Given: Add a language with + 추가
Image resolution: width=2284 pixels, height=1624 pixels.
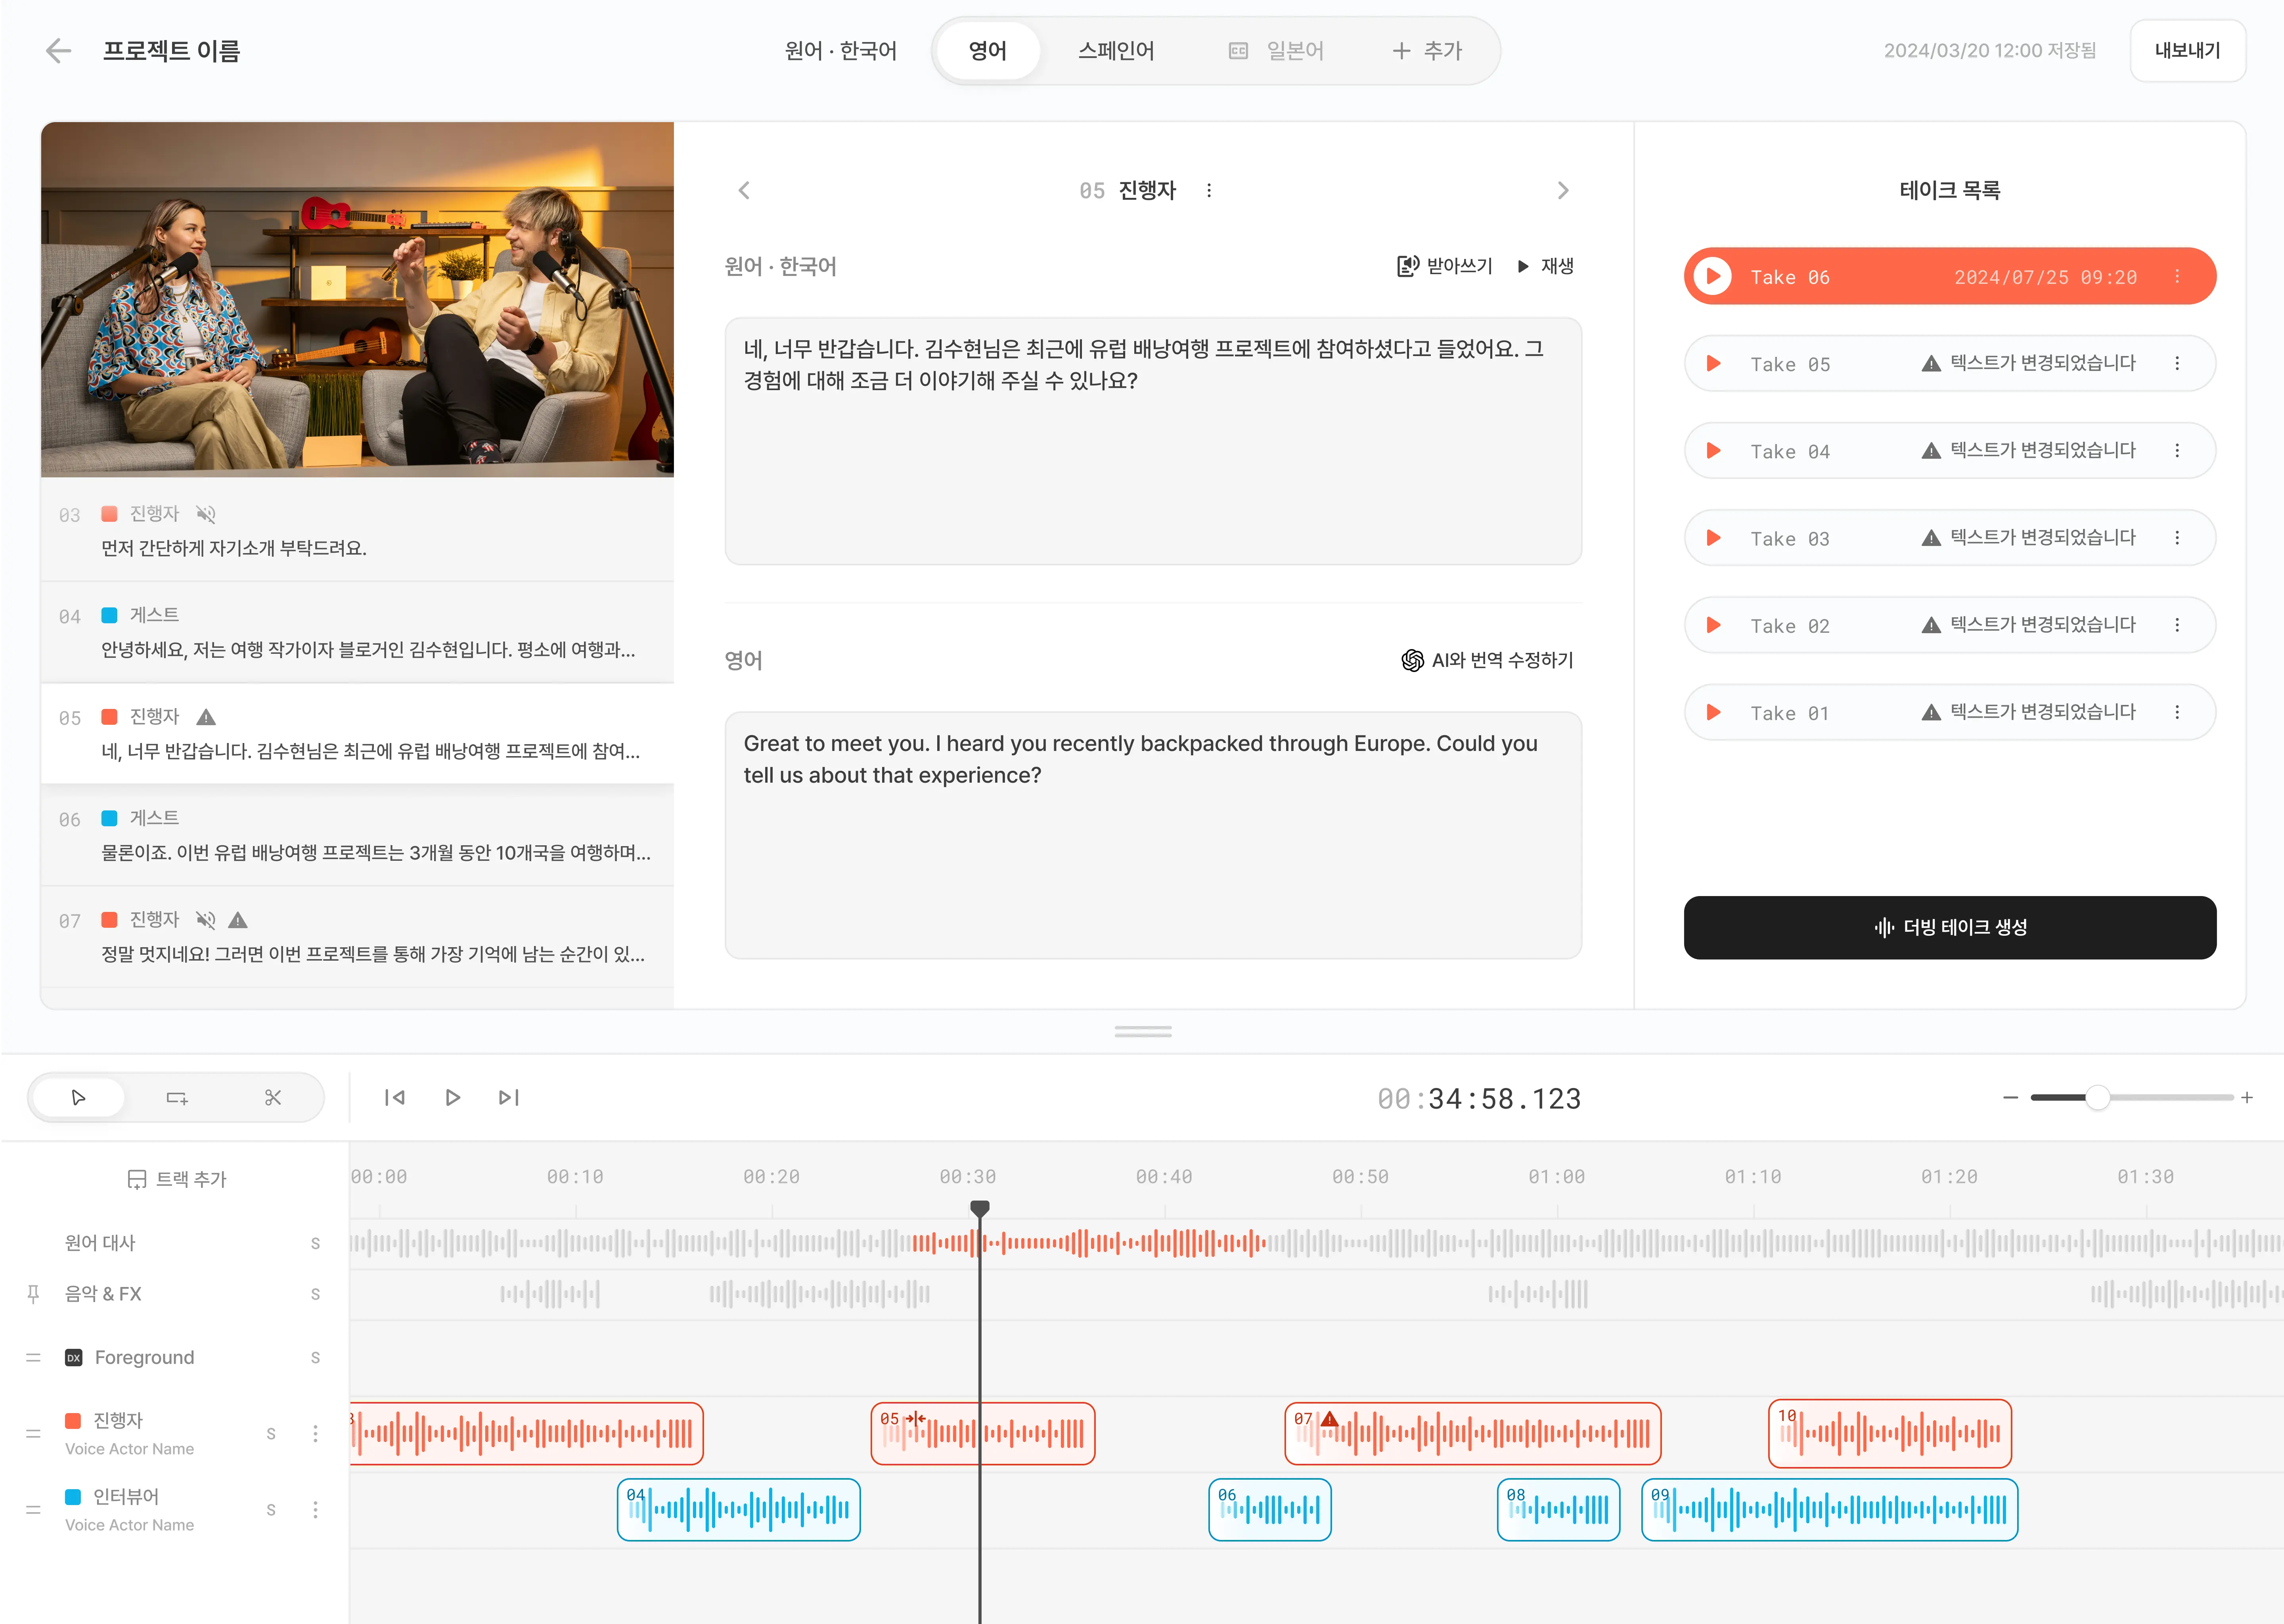Looking at the screenshot, I should 1427,51.
